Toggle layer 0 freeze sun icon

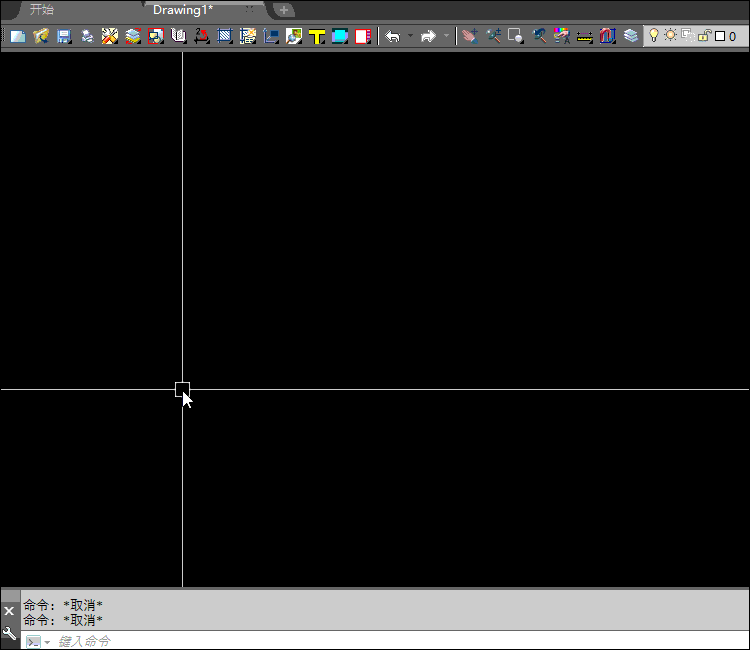click(x=671, y=35)
